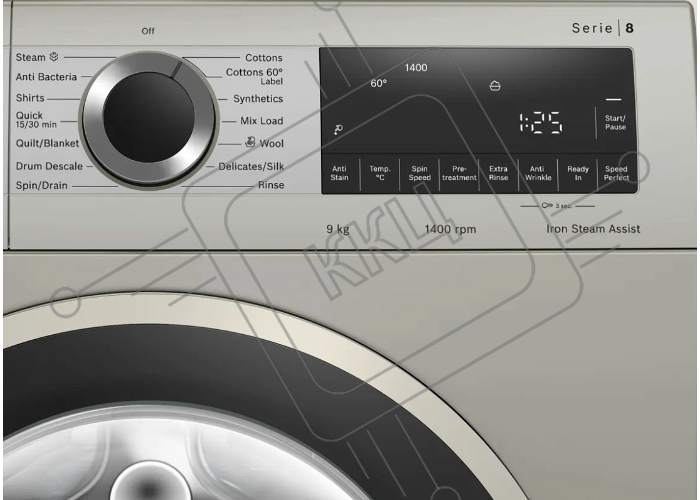The width and height of the screenshot is (700, 500).
Task: Select the Anti Bacteria program label
Action: [x=46, y=77]
